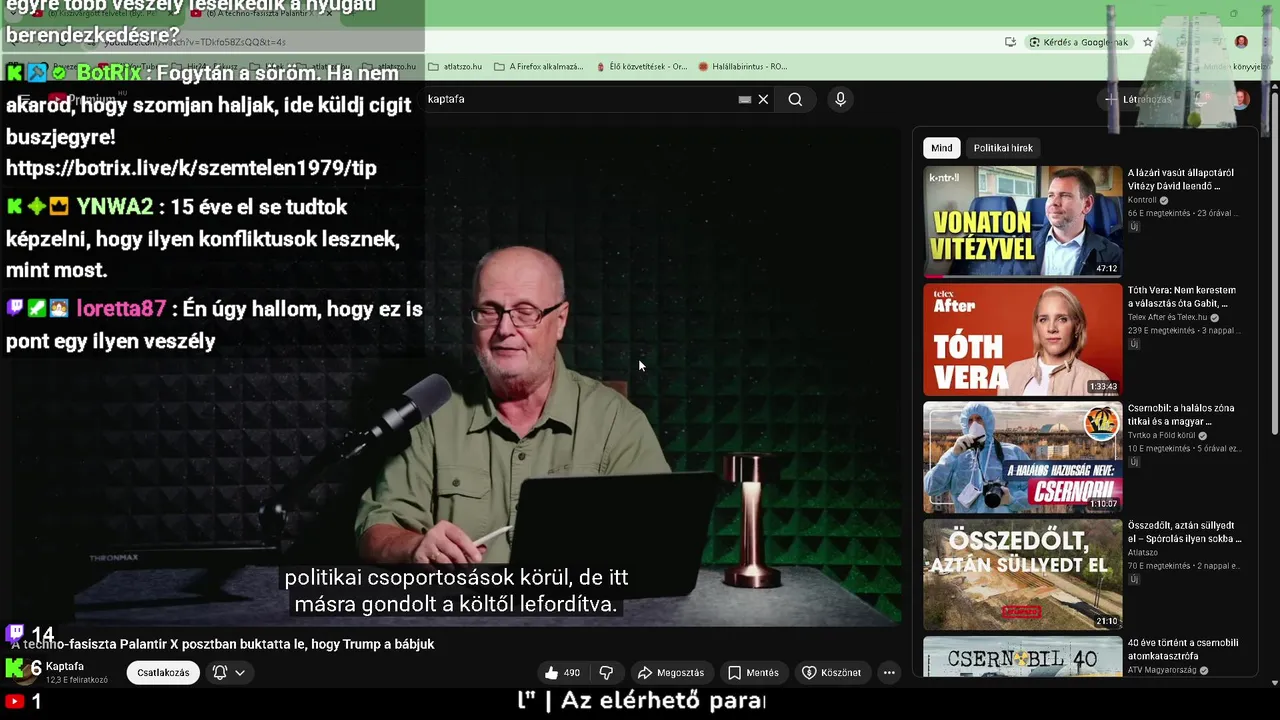The height and width of the screenshot is (720, 1280).
Task: Click the 'Telex After és Telex.hu' channel name
Action: pos(1168,318)
